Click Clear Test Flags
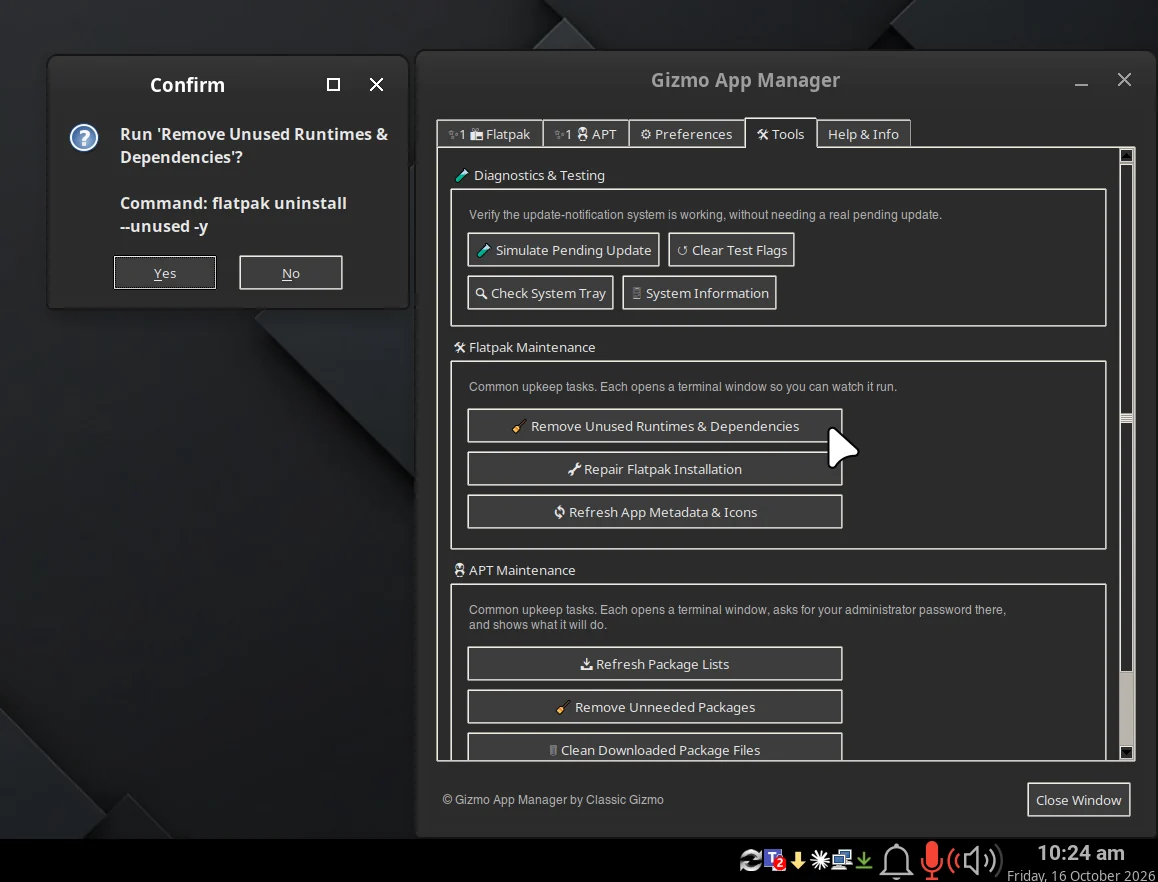 731,250
